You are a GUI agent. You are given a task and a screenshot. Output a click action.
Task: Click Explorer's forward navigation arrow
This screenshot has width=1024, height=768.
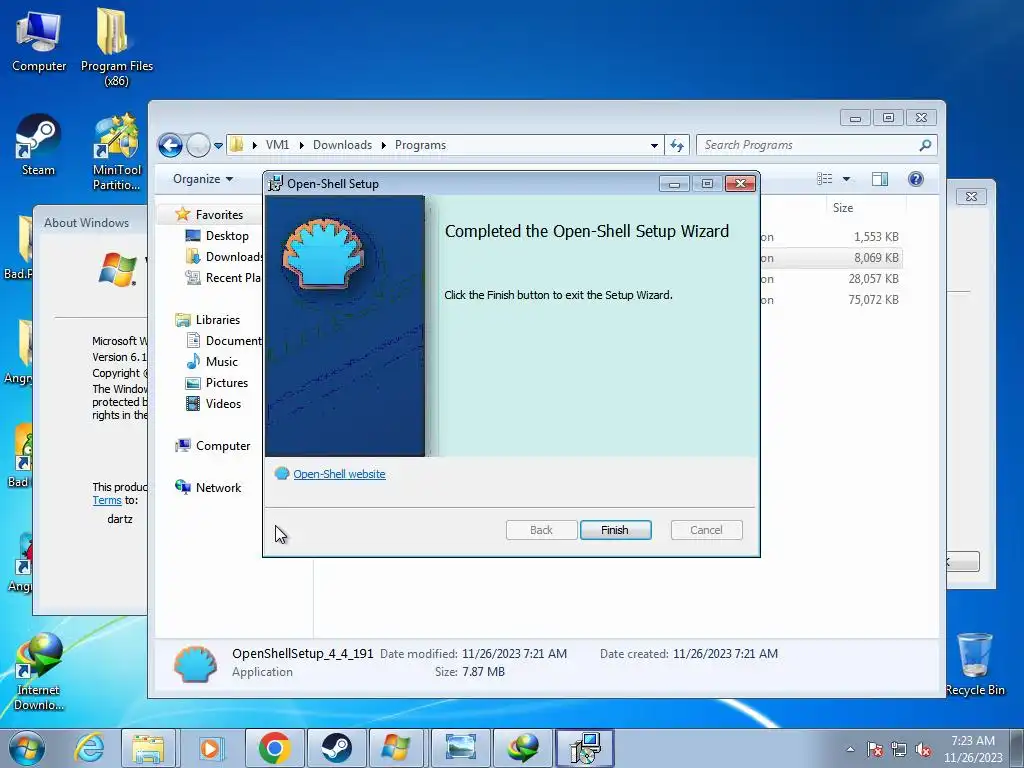(x=198, y=145)
